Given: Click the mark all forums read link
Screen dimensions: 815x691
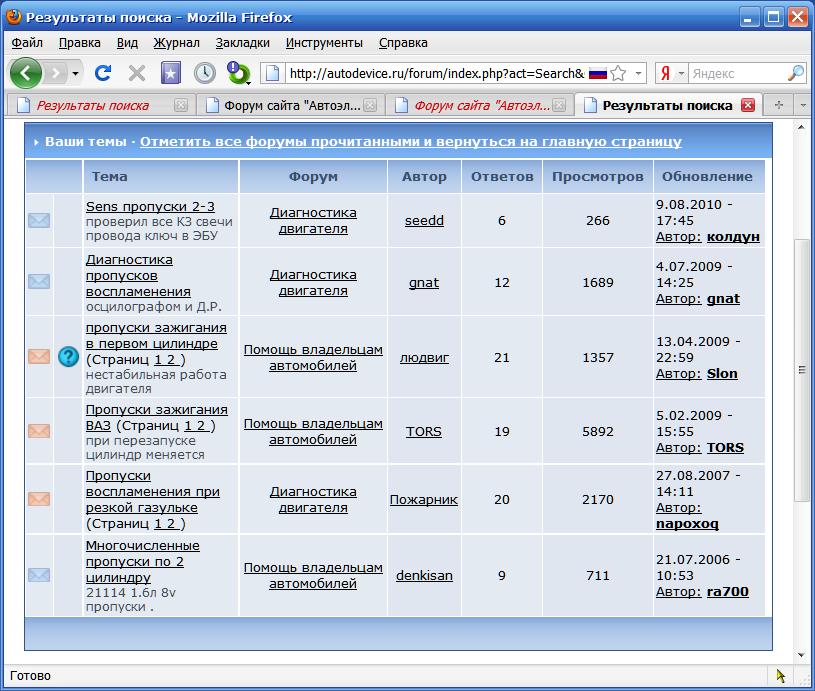Looking at the screenshot, I should (411, 141).
